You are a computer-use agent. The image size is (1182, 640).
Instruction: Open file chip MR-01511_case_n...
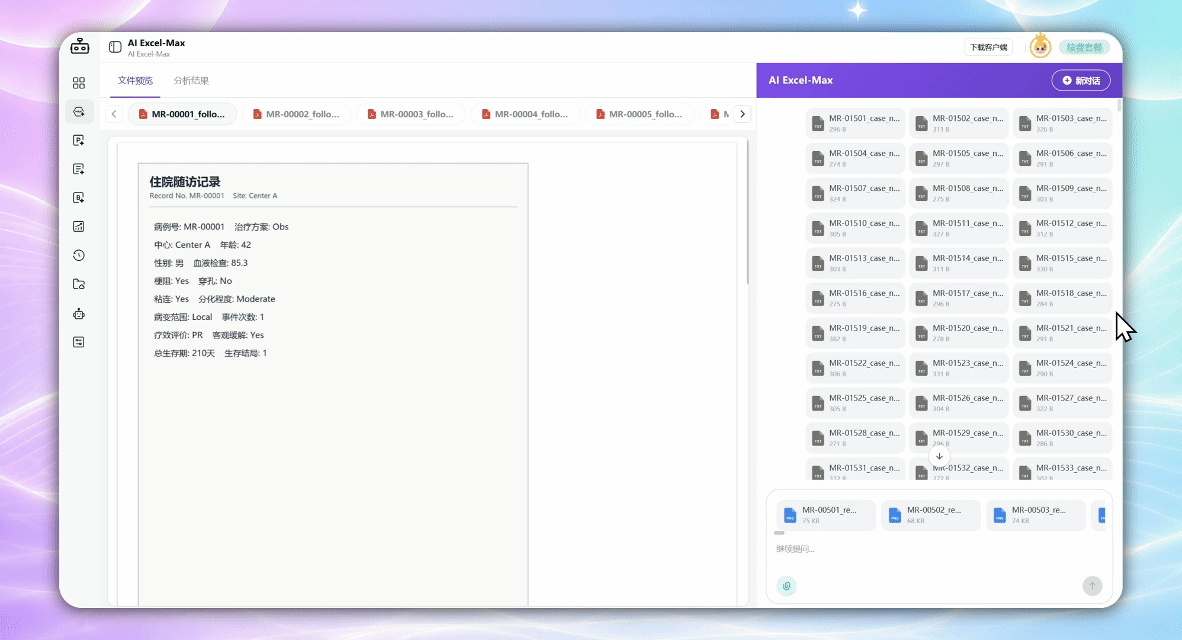click(x=958, y=228)
